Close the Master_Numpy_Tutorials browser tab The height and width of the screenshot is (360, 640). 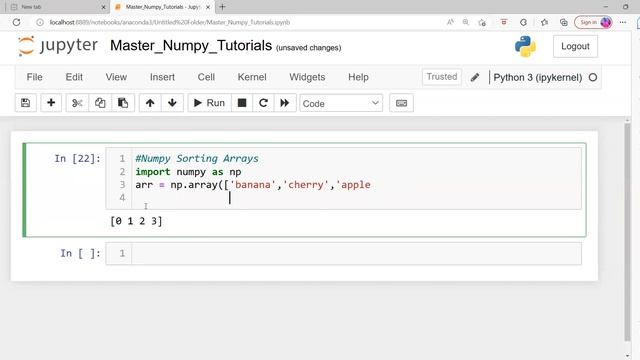tap(208, 7)
